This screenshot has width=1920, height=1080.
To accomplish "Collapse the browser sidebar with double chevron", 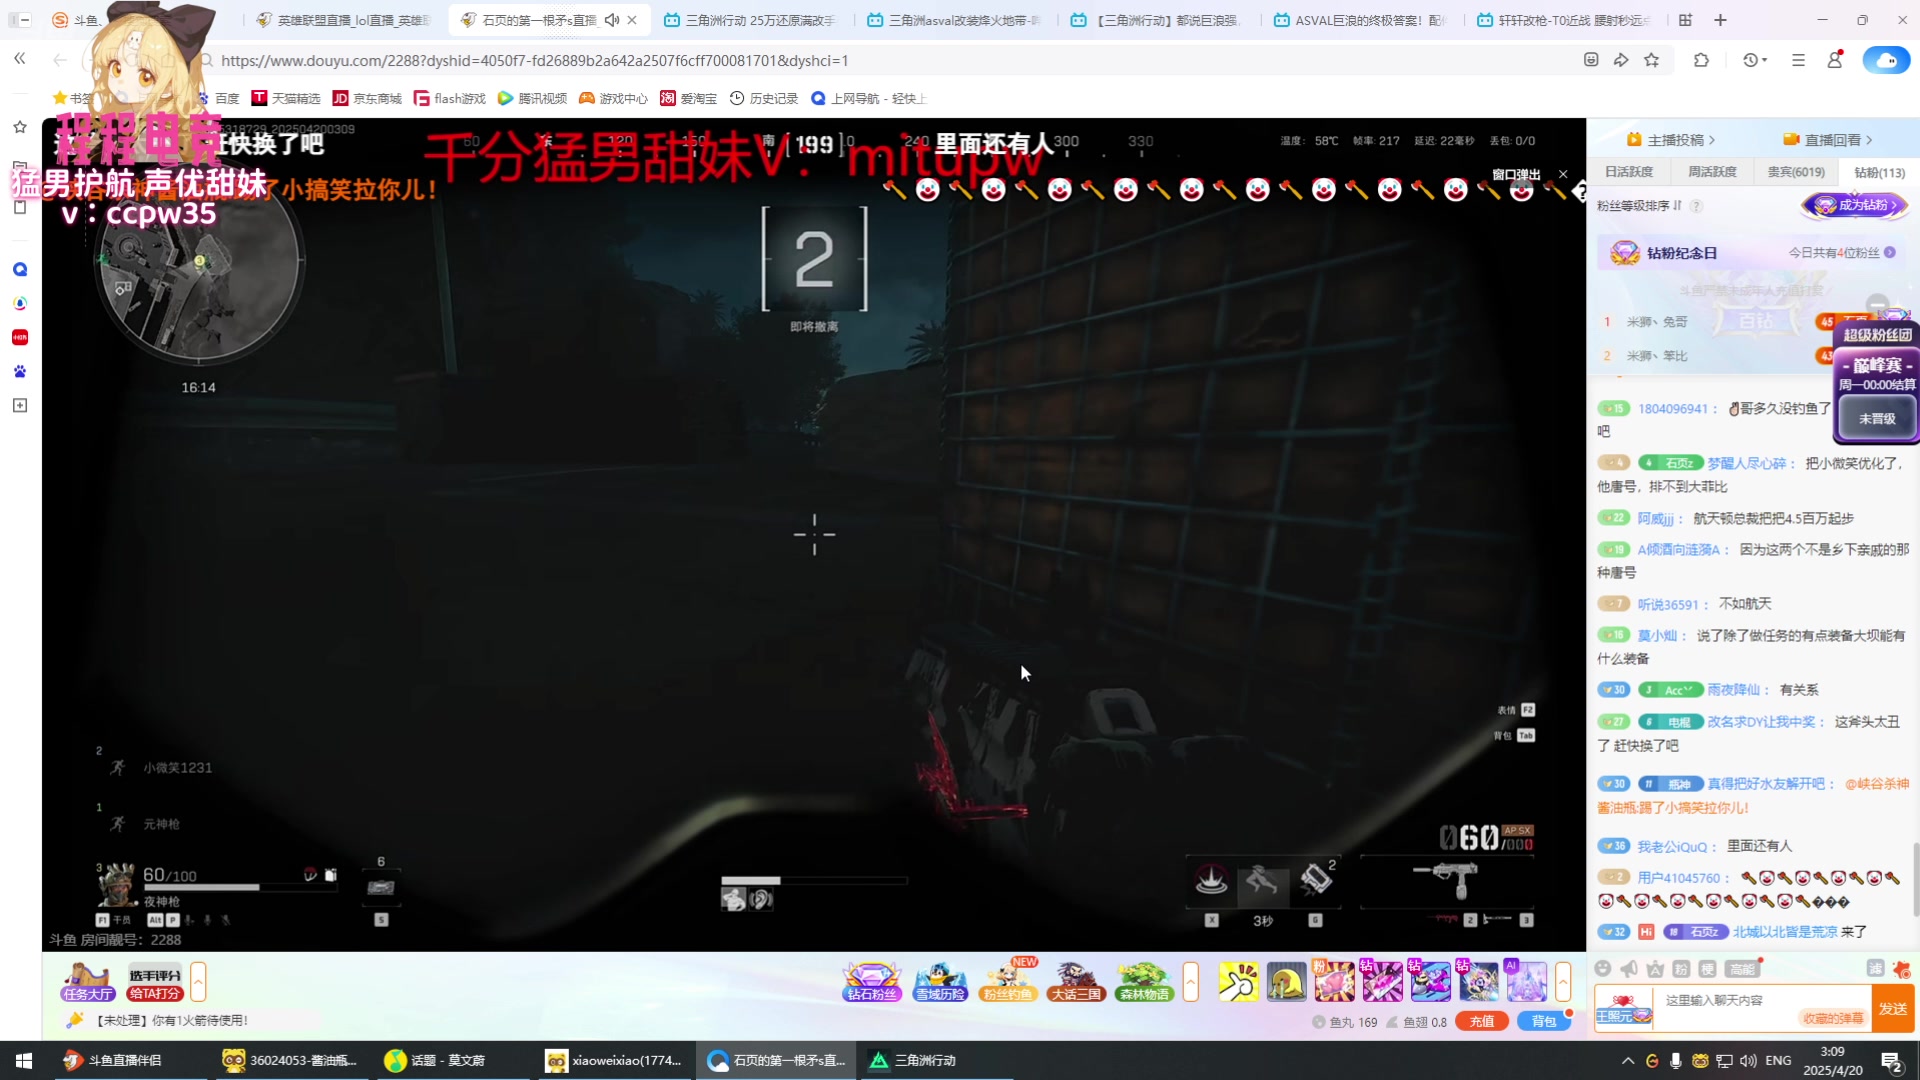I will pyautogui.click(x=20, y=60).
